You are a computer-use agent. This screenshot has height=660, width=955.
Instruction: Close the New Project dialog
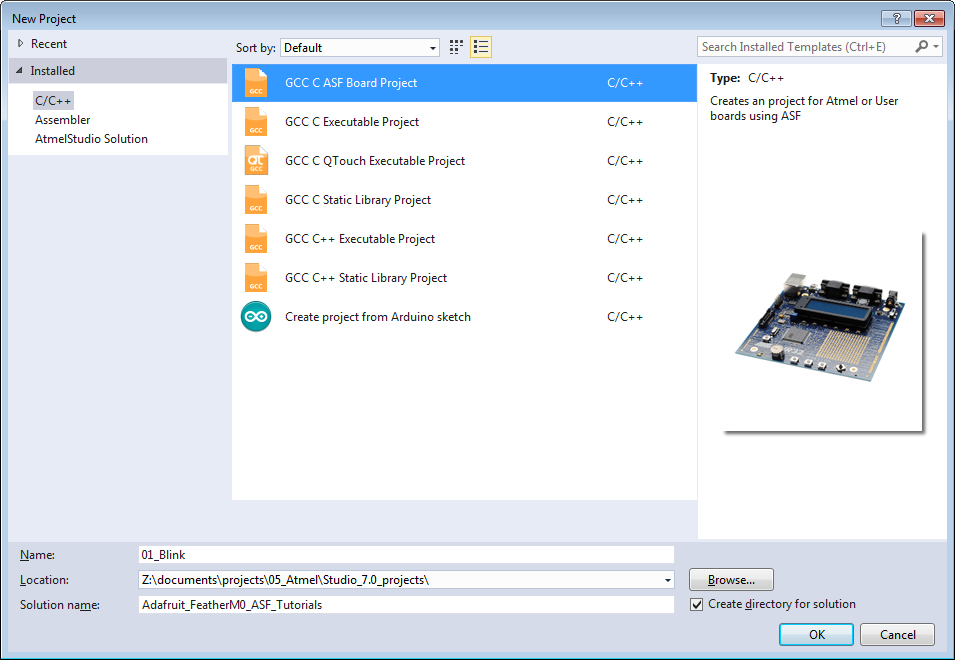pos(929,19)
